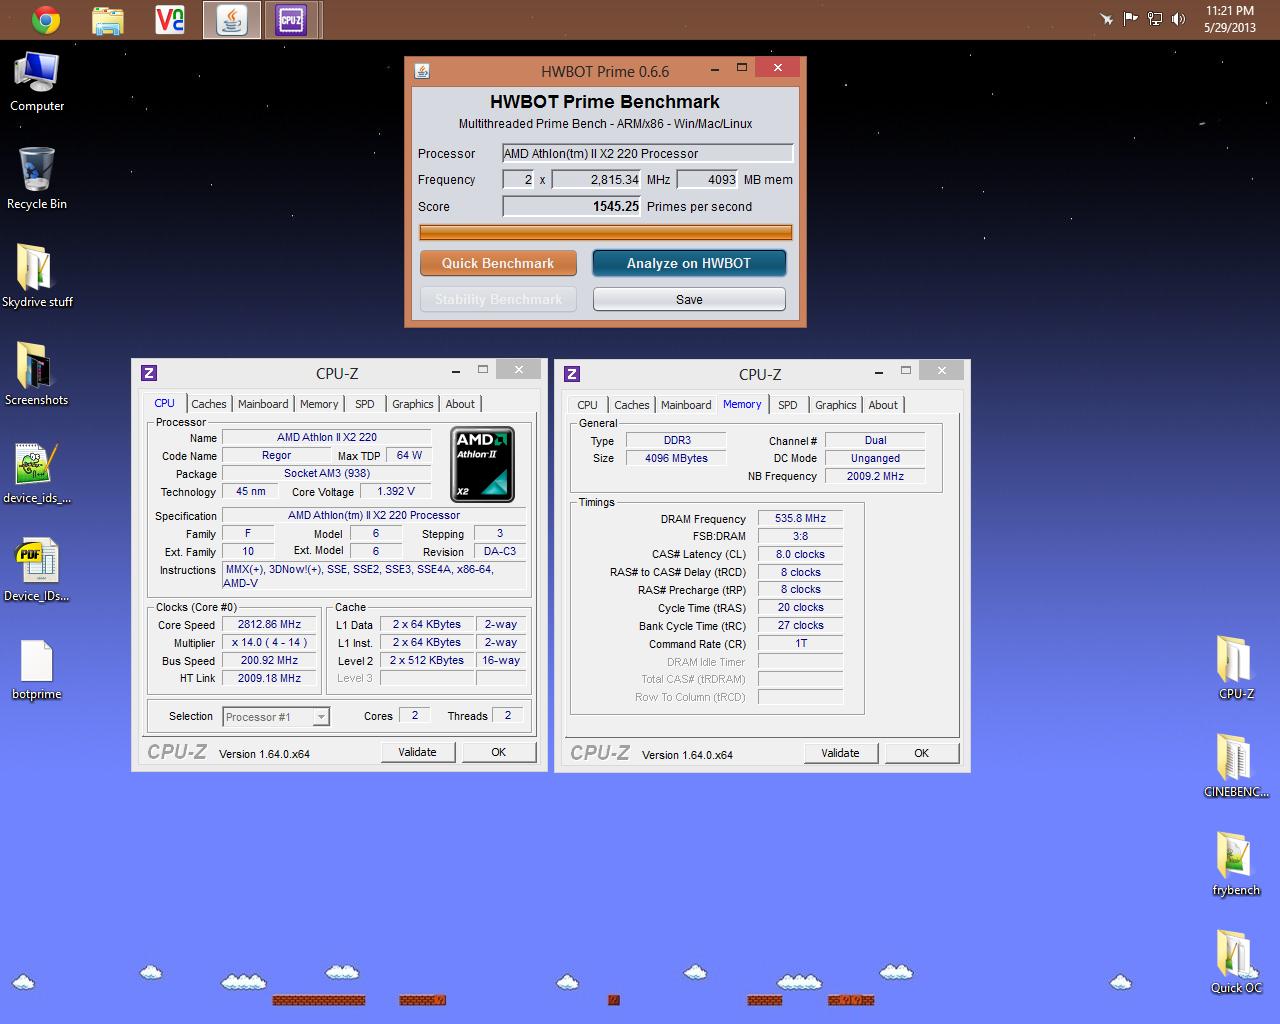Open the VNC viewer taskbar icon

click(x=169, y=20)
